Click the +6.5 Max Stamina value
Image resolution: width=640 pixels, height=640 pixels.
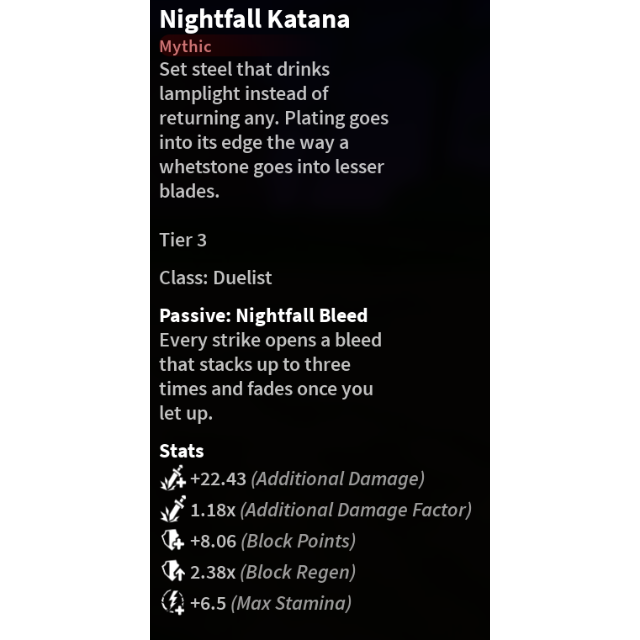tap(208, 603)
